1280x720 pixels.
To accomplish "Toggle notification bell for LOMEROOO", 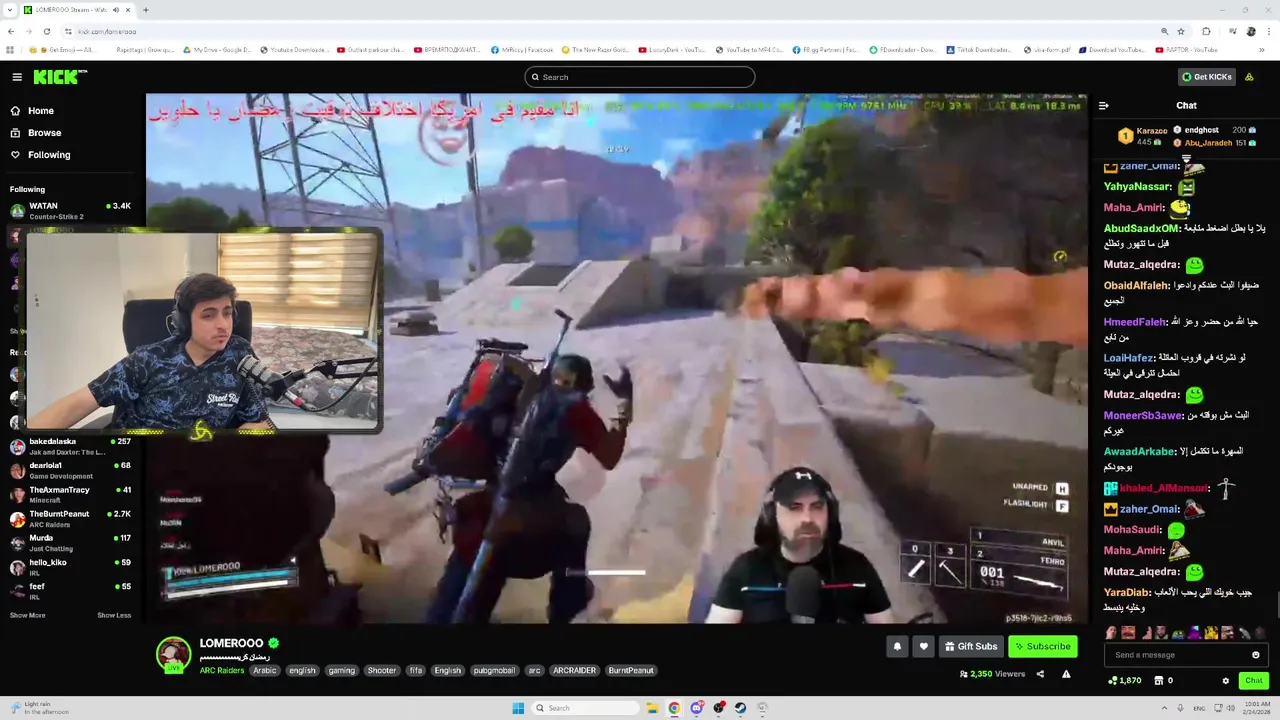I will (x=897, y=646).
